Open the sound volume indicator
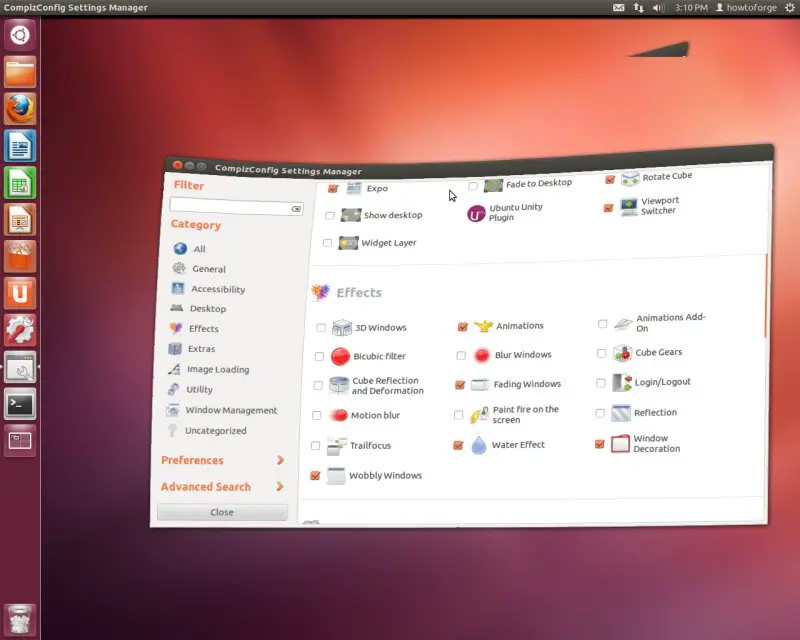The width and height of the screenshot is (800, 640). coord(658,8)
